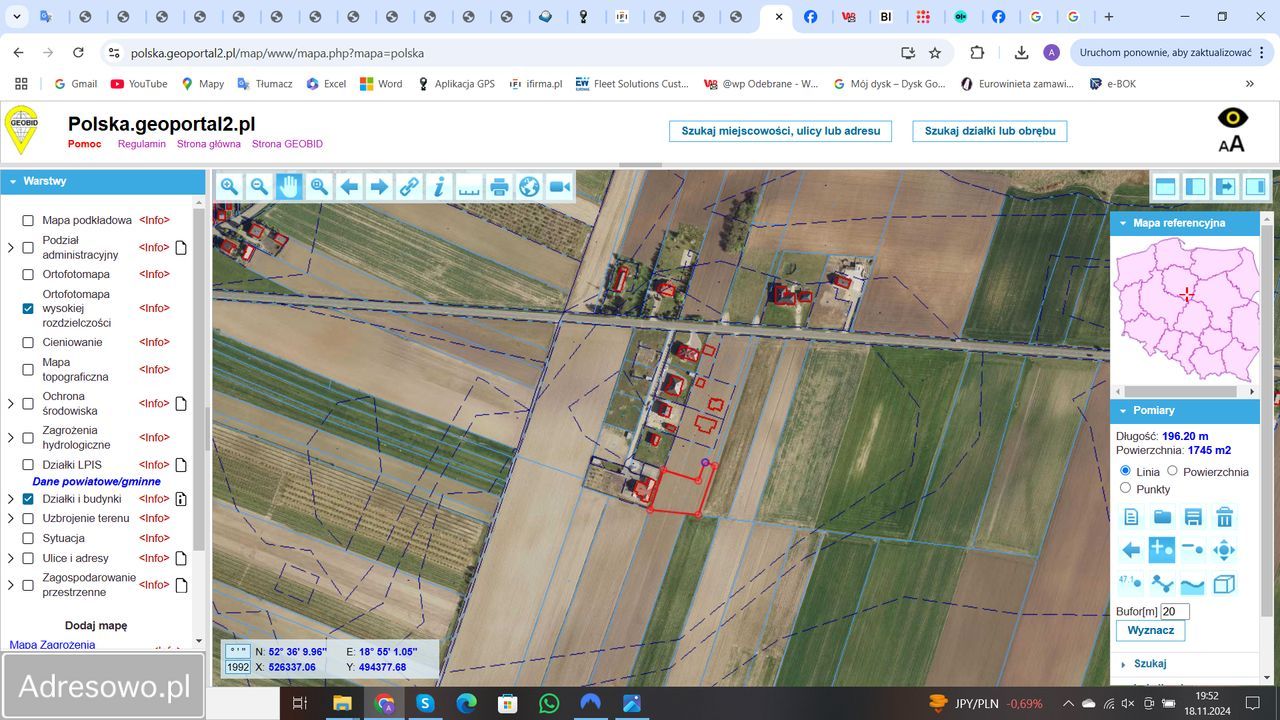Go to previous map view arrow
Viewport: 1280px width, 720px height.
point(349,186)
